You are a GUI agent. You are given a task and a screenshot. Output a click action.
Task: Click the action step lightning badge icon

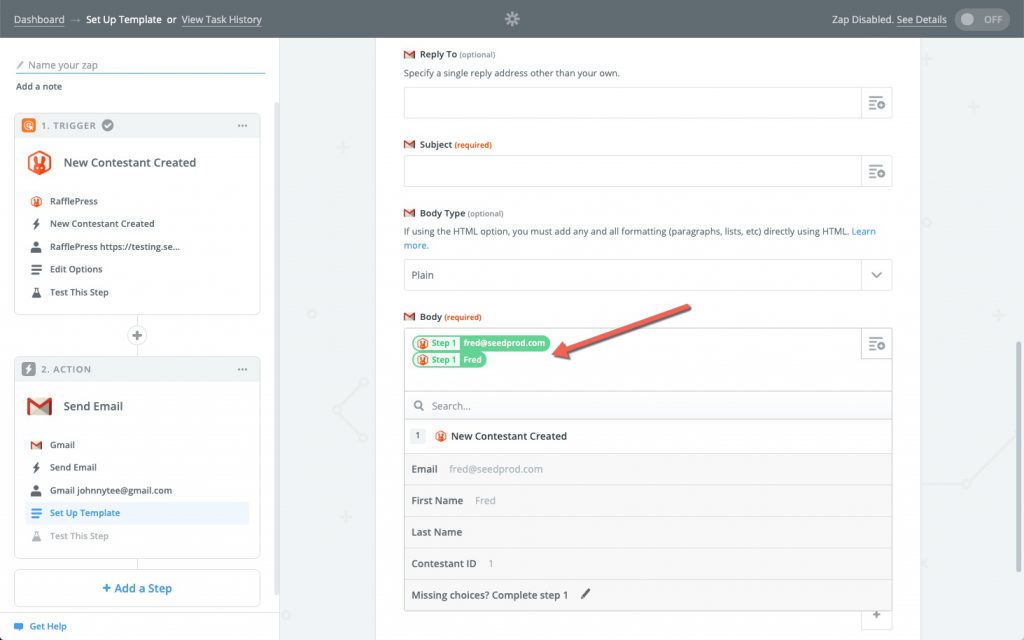click(29, 369)
